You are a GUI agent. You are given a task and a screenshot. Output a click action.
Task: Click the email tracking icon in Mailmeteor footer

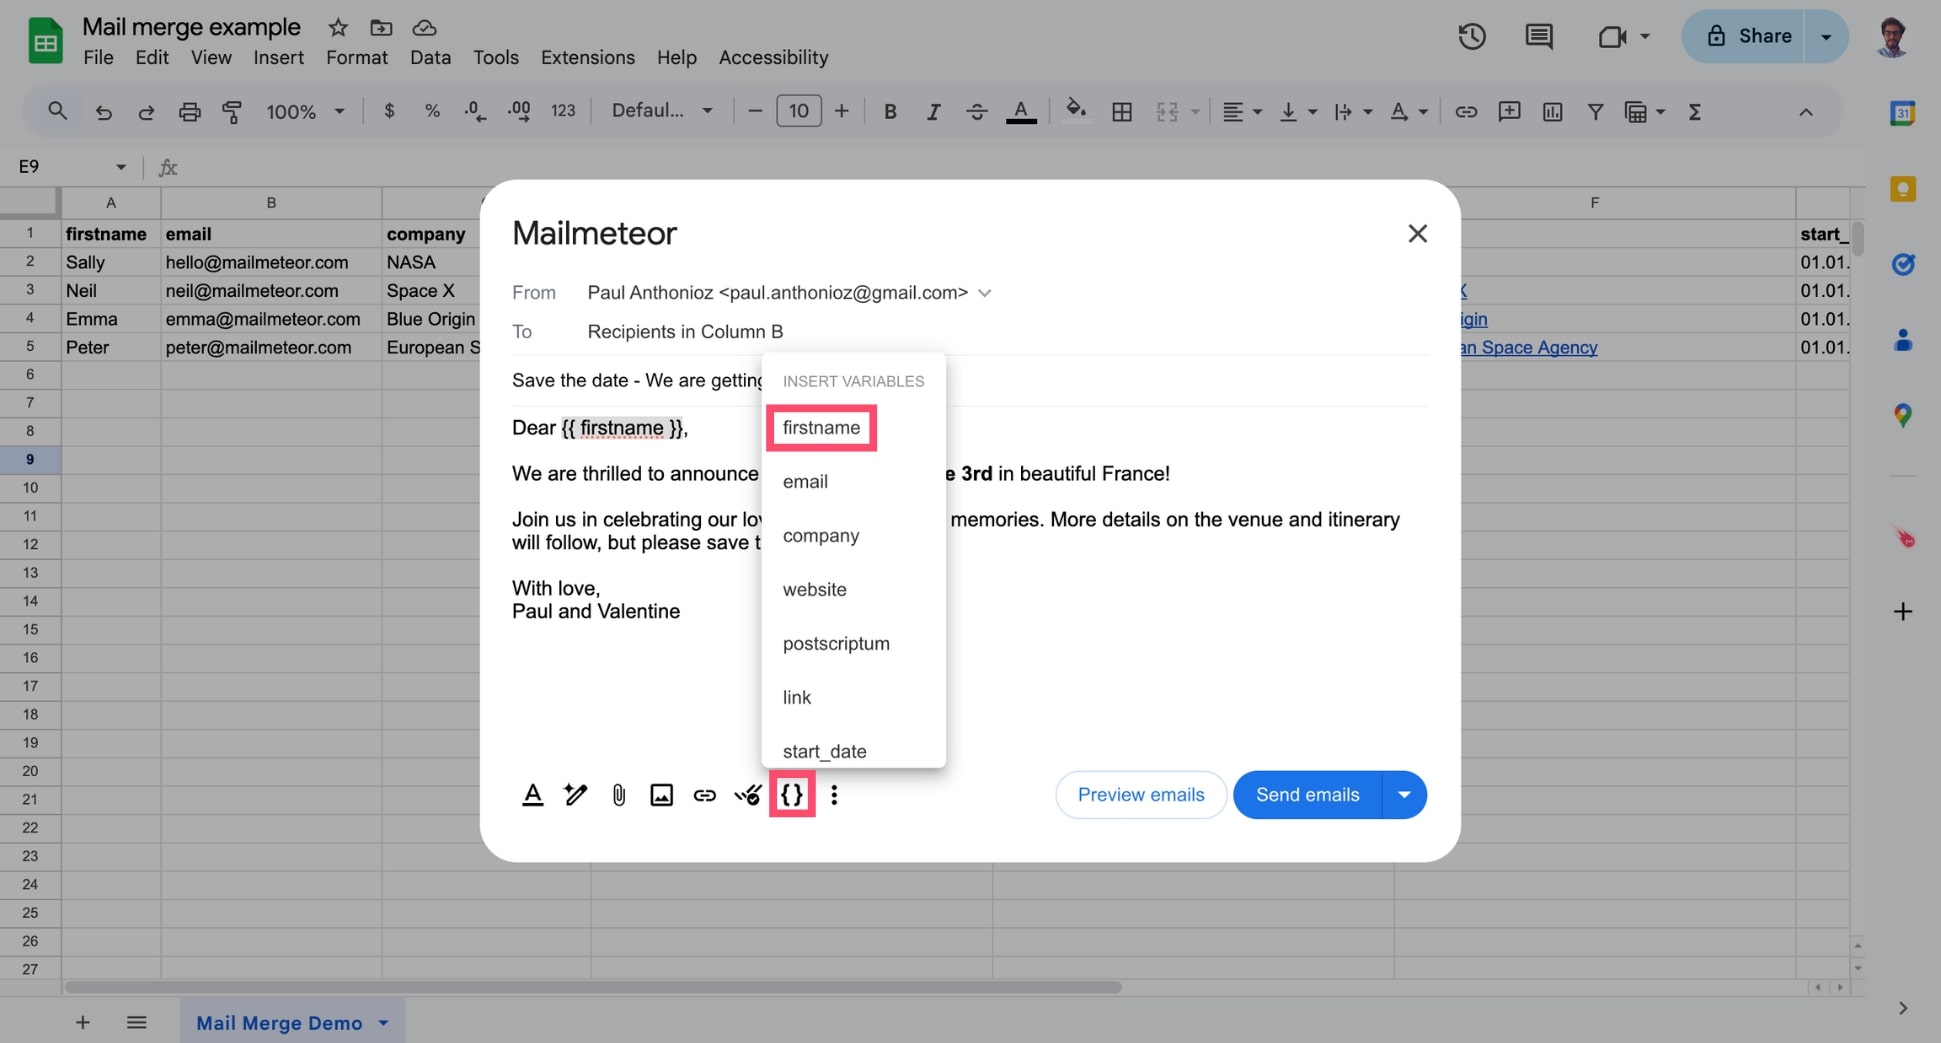point(748,794)
